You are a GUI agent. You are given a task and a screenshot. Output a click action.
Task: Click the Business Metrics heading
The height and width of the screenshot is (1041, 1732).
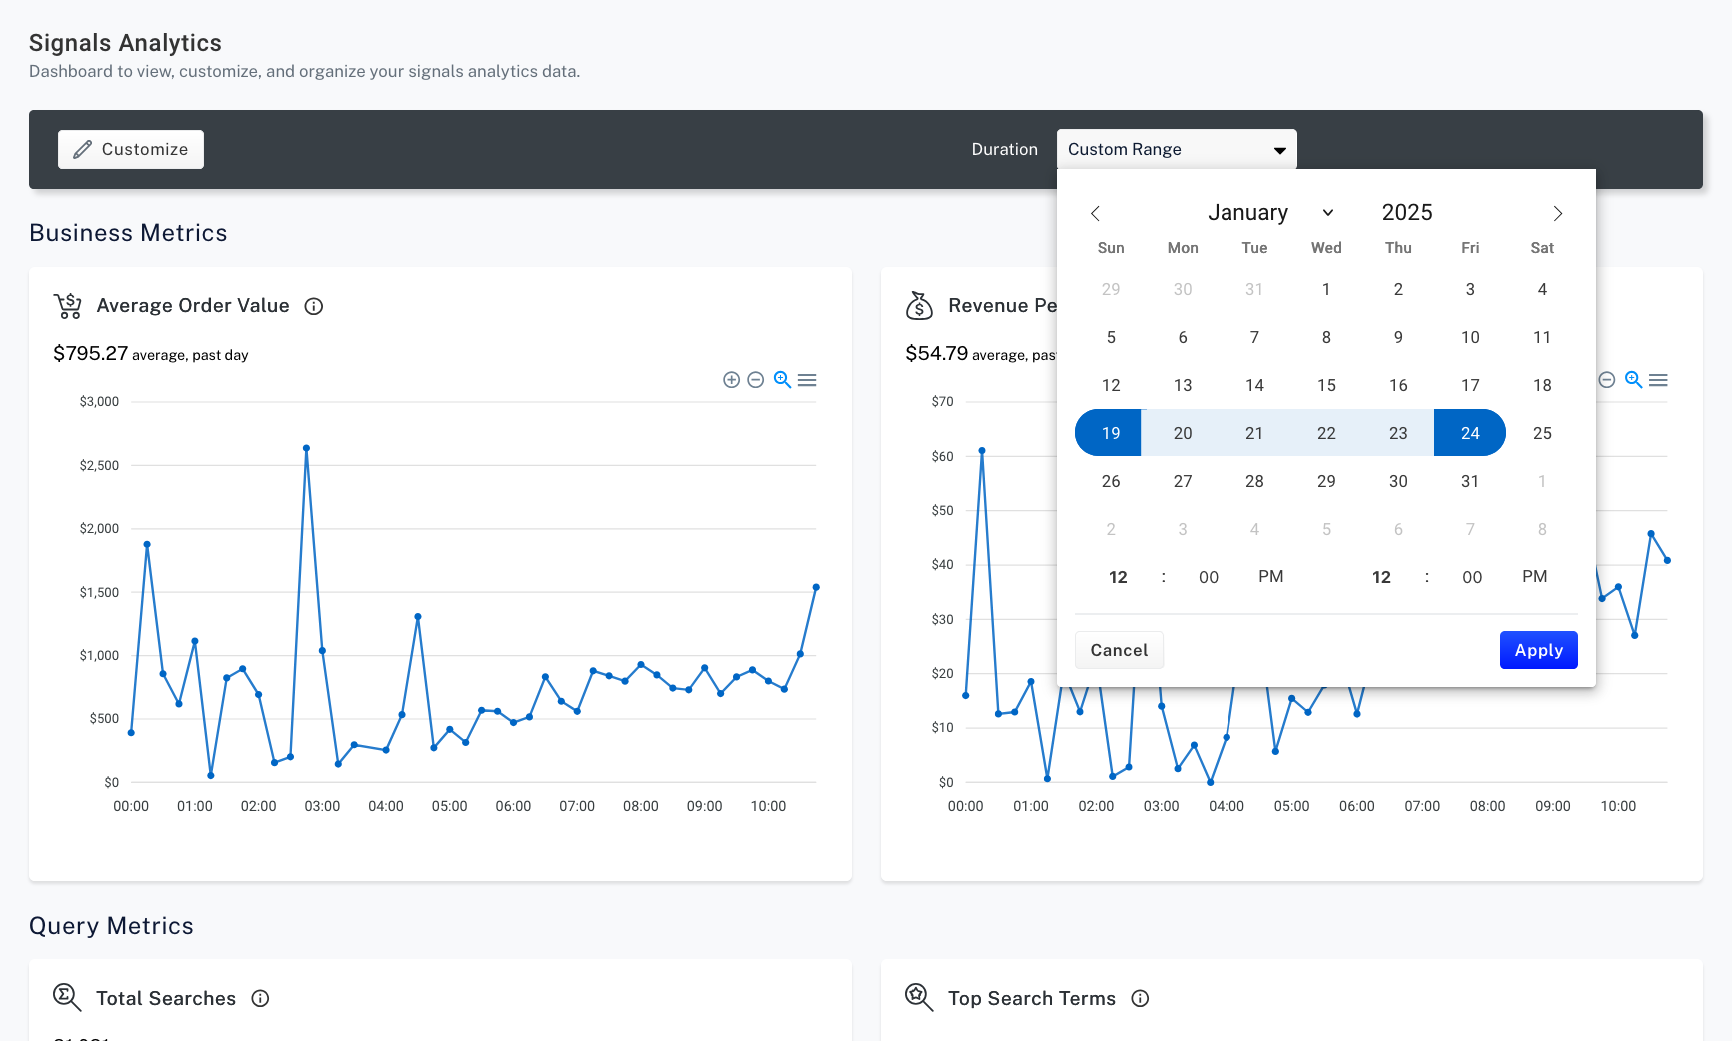(x=128, y=233)
